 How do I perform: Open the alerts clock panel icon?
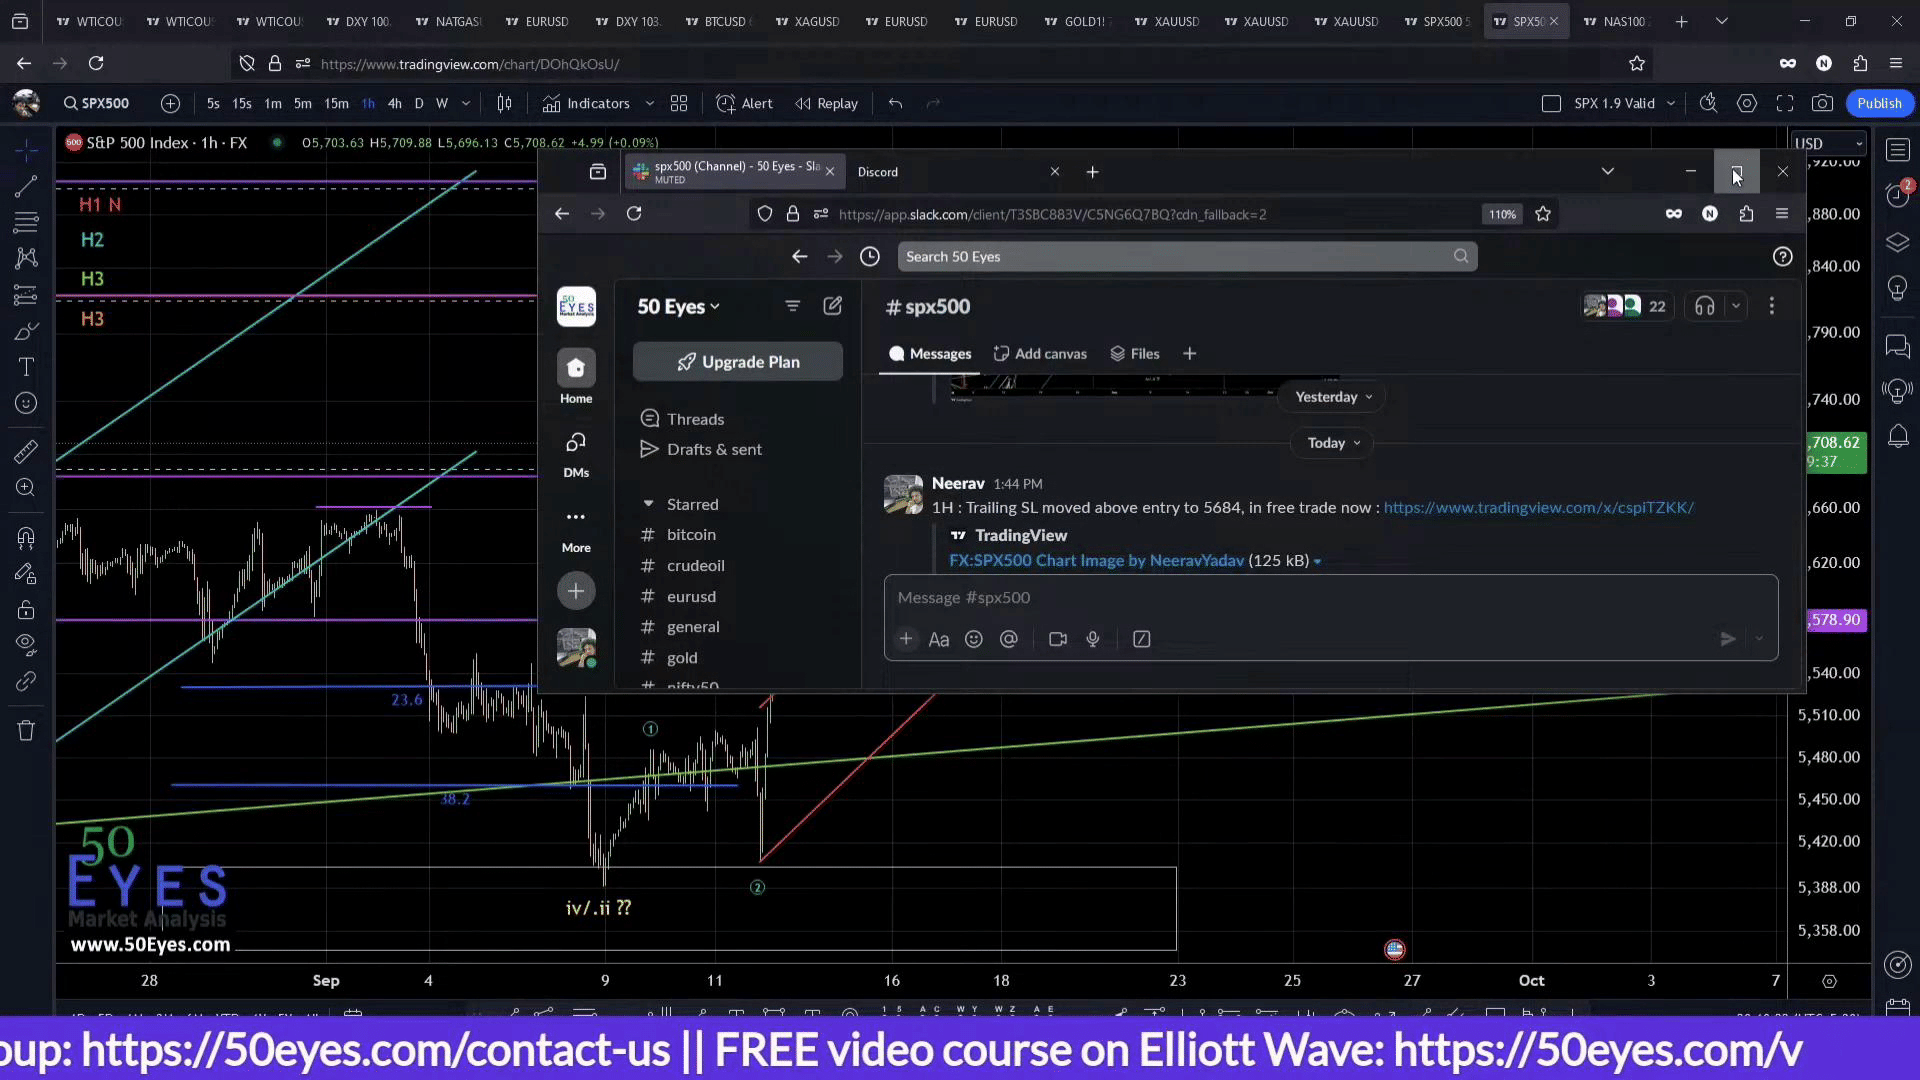pyautogui.click(x=1897, y=195)
